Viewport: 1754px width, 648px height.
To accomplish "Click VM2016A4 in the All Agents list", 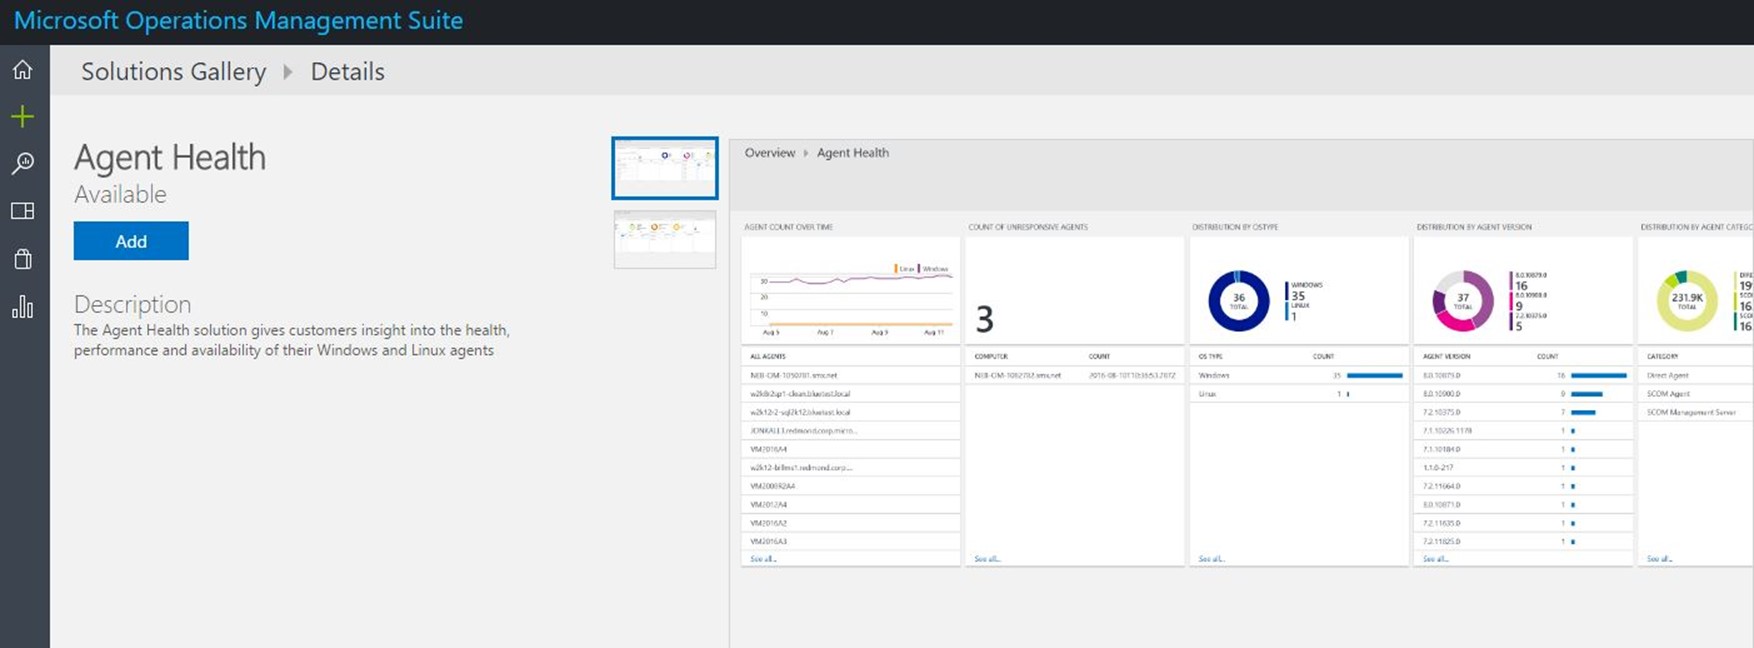I will tap(769, 449).
